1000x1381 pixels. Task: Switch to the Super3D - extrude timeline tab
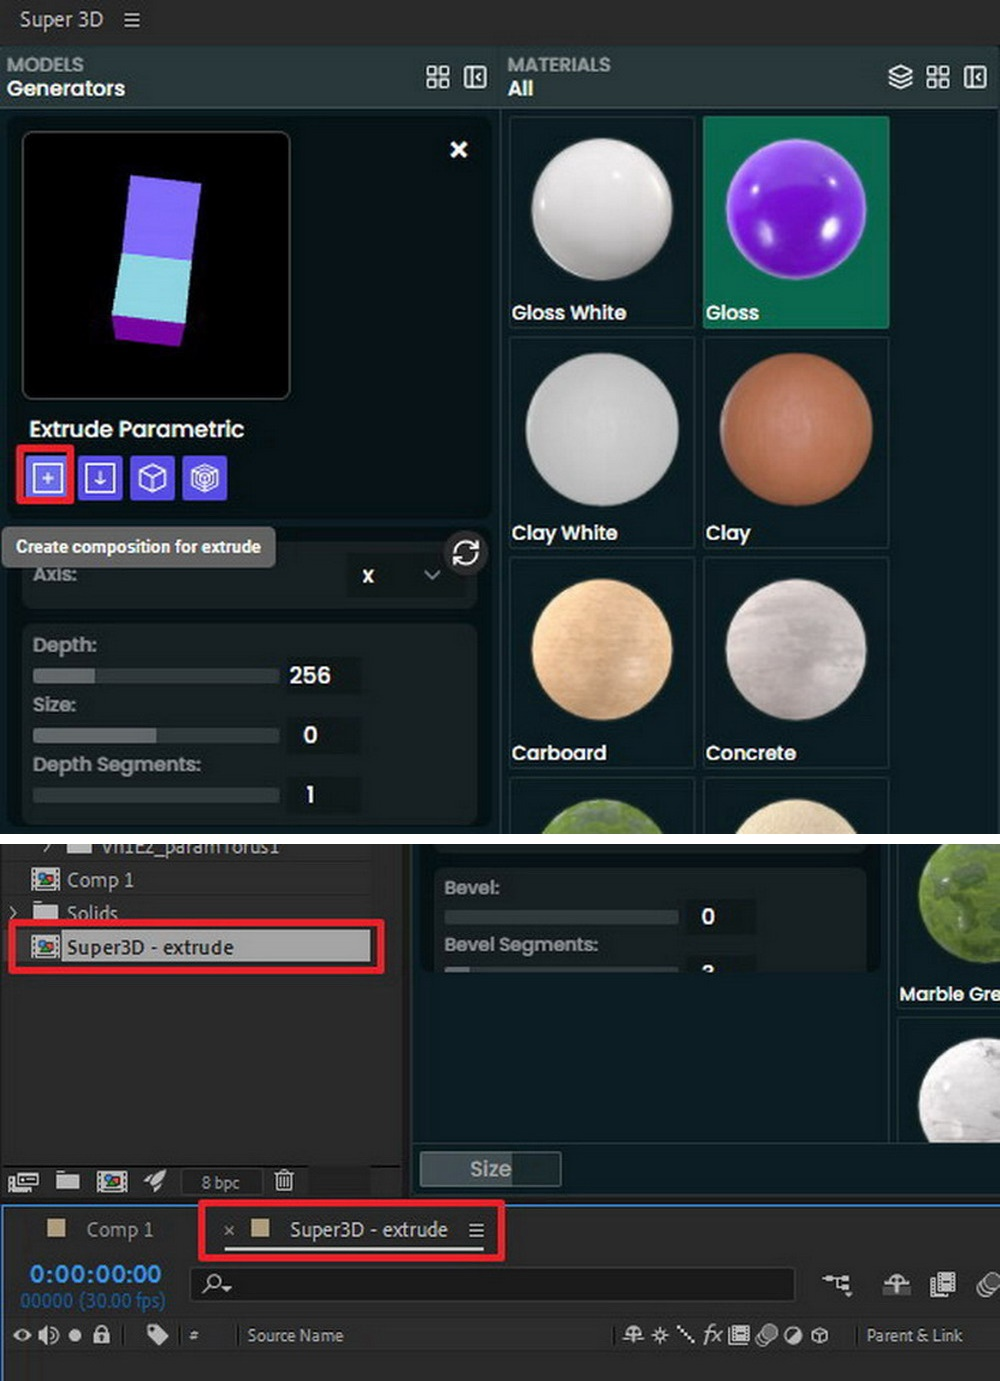tap(368, 1229)
